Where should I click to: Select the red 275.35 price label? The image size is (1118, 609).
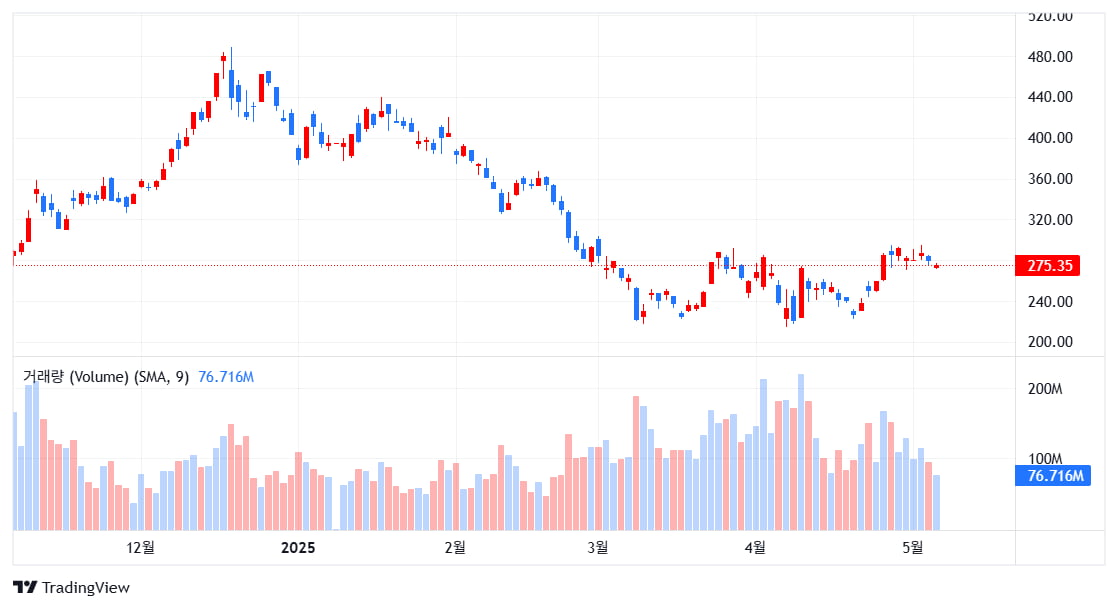[1047, 266]
